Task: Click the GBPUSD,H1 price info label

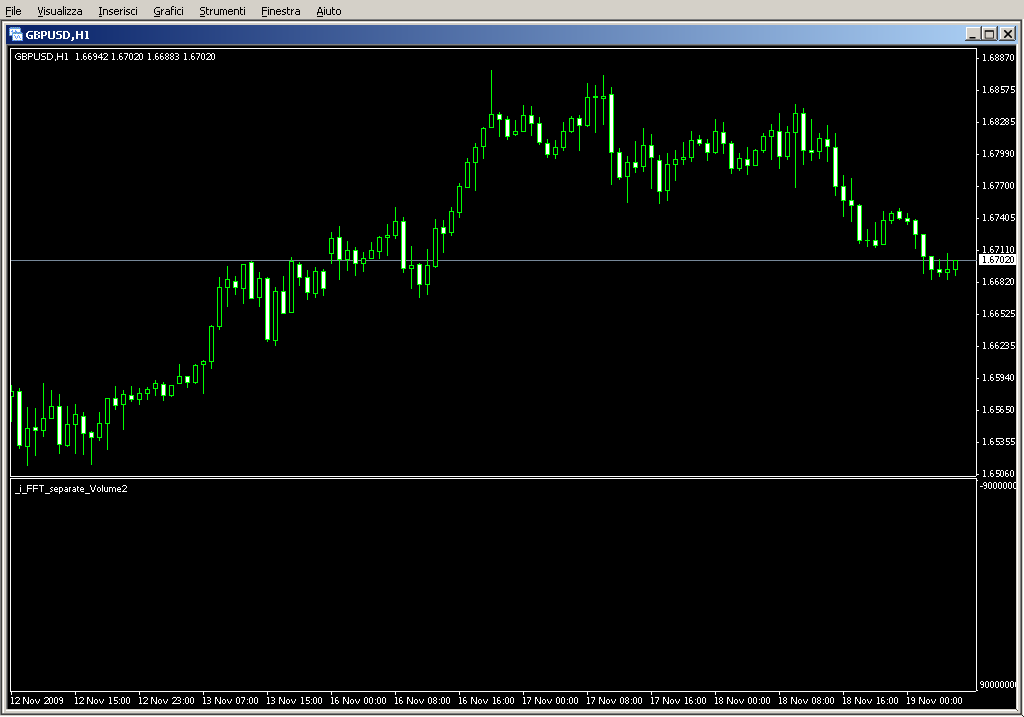Action: [x=115, y=57]
